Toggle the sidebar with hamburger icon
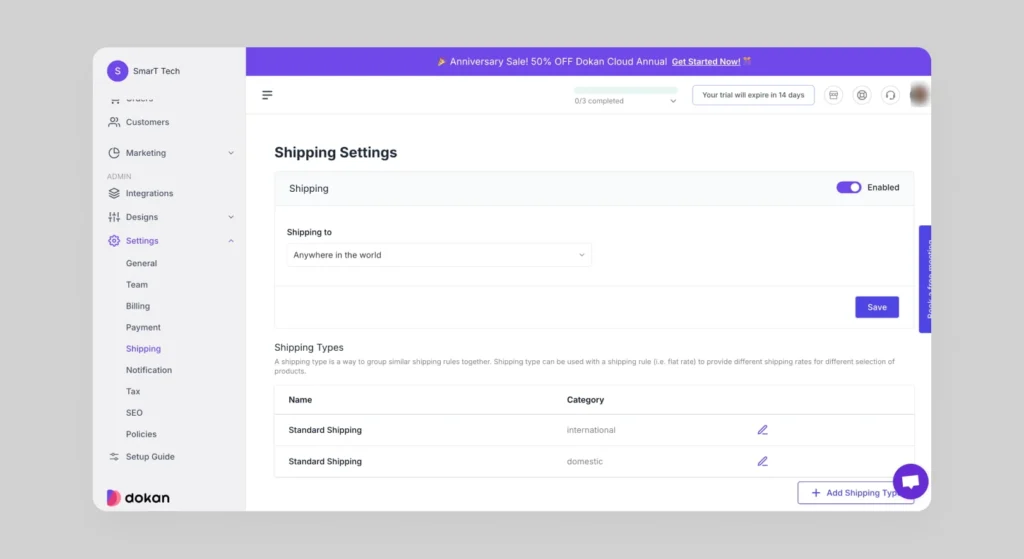Viewport: 1024px width, 559px height. (x=267, y=95)
